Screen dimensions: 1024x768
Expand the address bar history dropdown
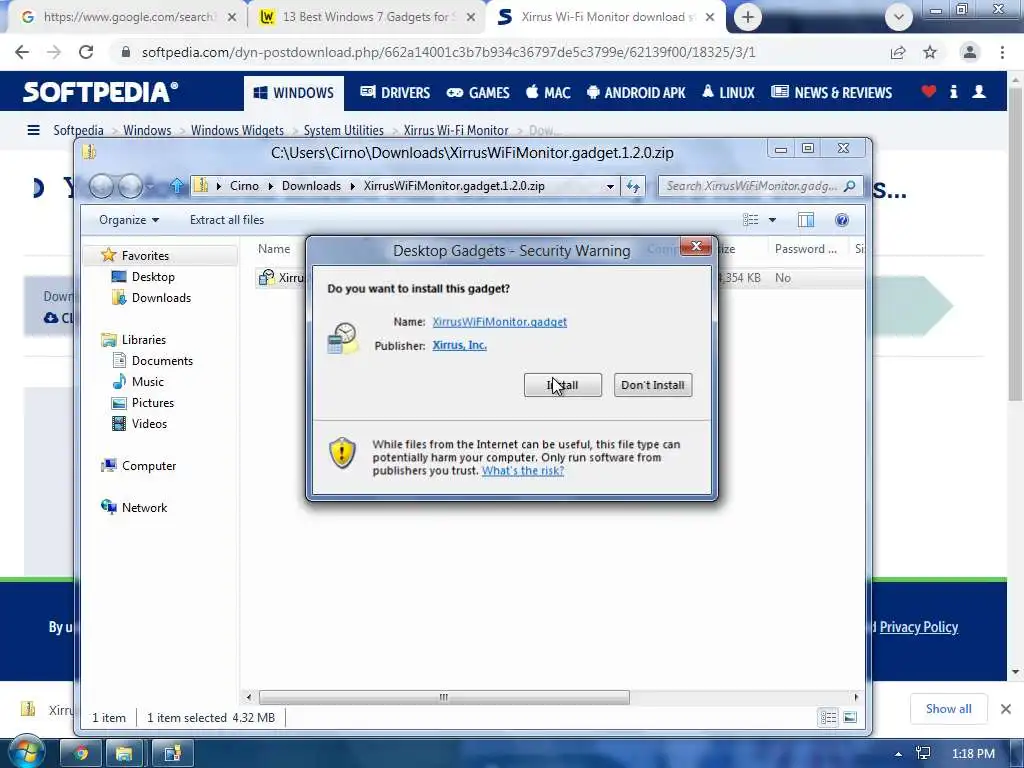610,186
